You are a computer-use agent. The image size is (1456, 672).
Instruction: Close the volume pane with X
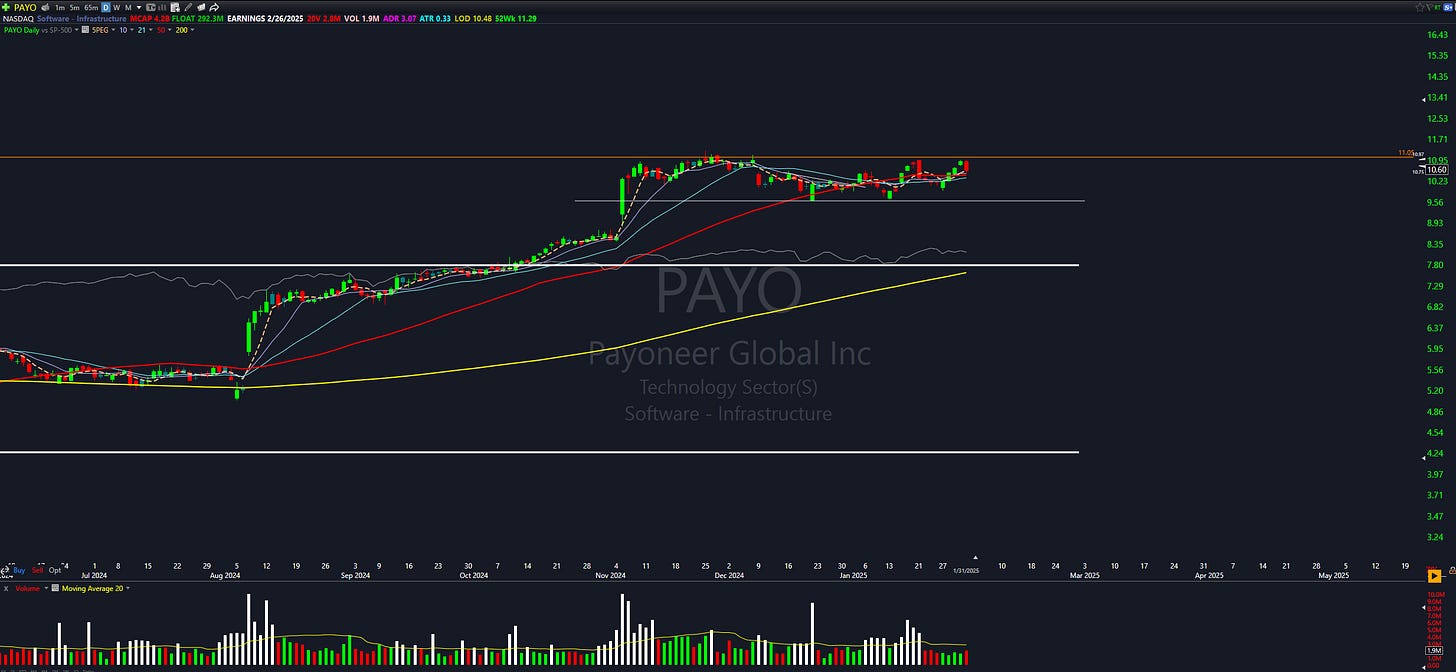[x=6, y=588]
